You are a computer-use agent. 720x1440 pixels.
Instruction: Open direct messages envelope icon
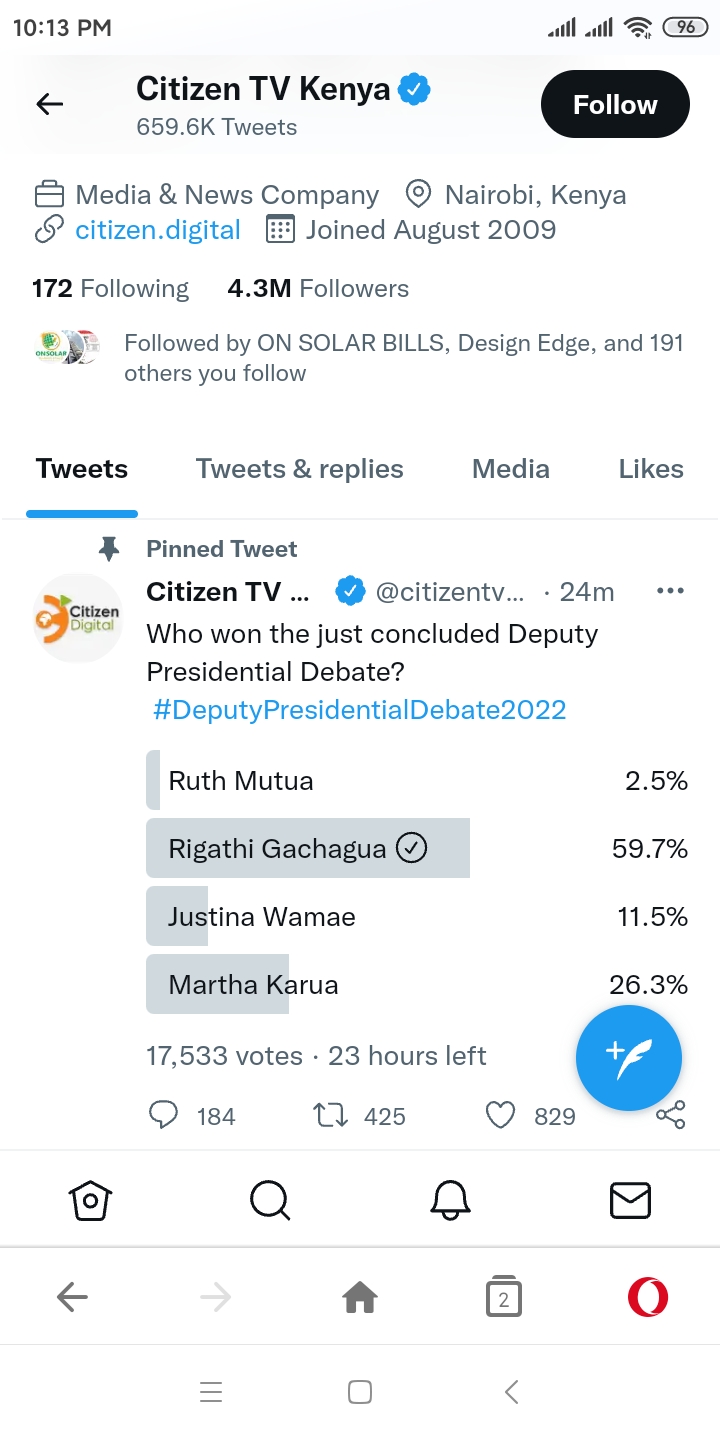point(630,1199)
